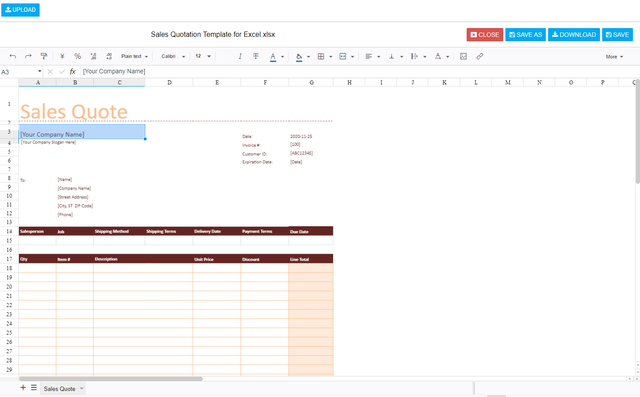Set text wrapping mode
Viewport: 640px width, 397px height.
[x=414, y=56]
